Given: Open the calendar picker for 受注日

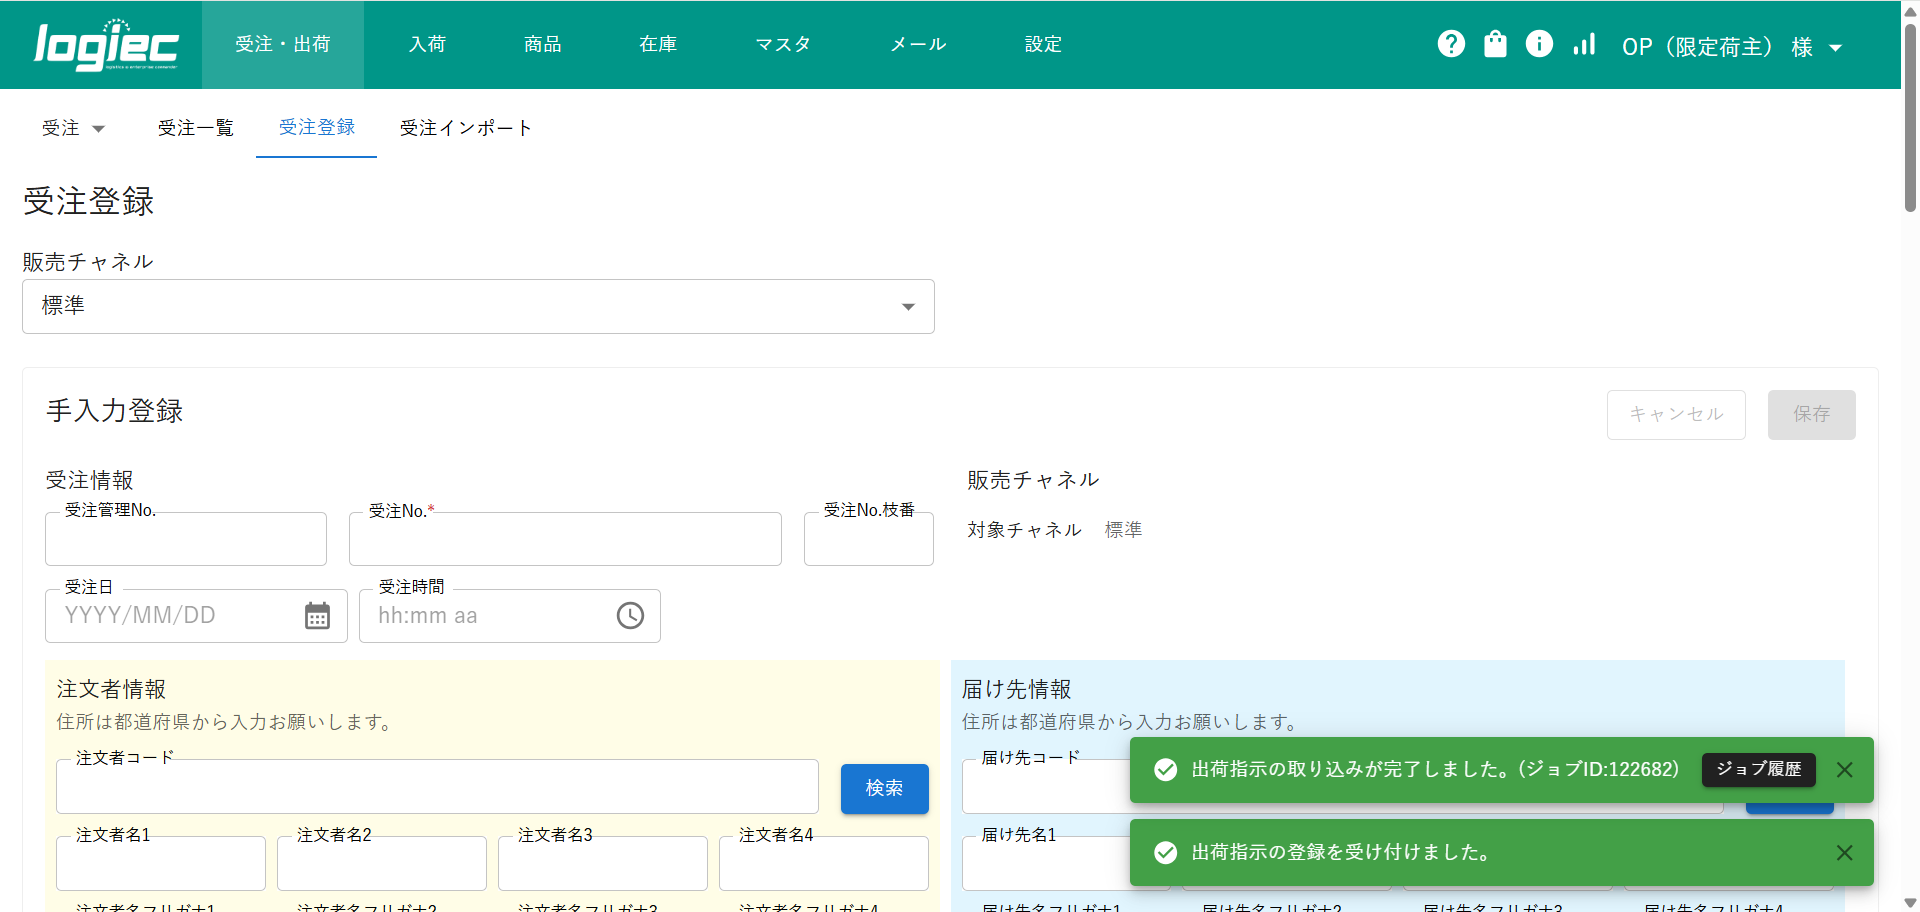Looking at the screenshot, I should tap(317, 616).
